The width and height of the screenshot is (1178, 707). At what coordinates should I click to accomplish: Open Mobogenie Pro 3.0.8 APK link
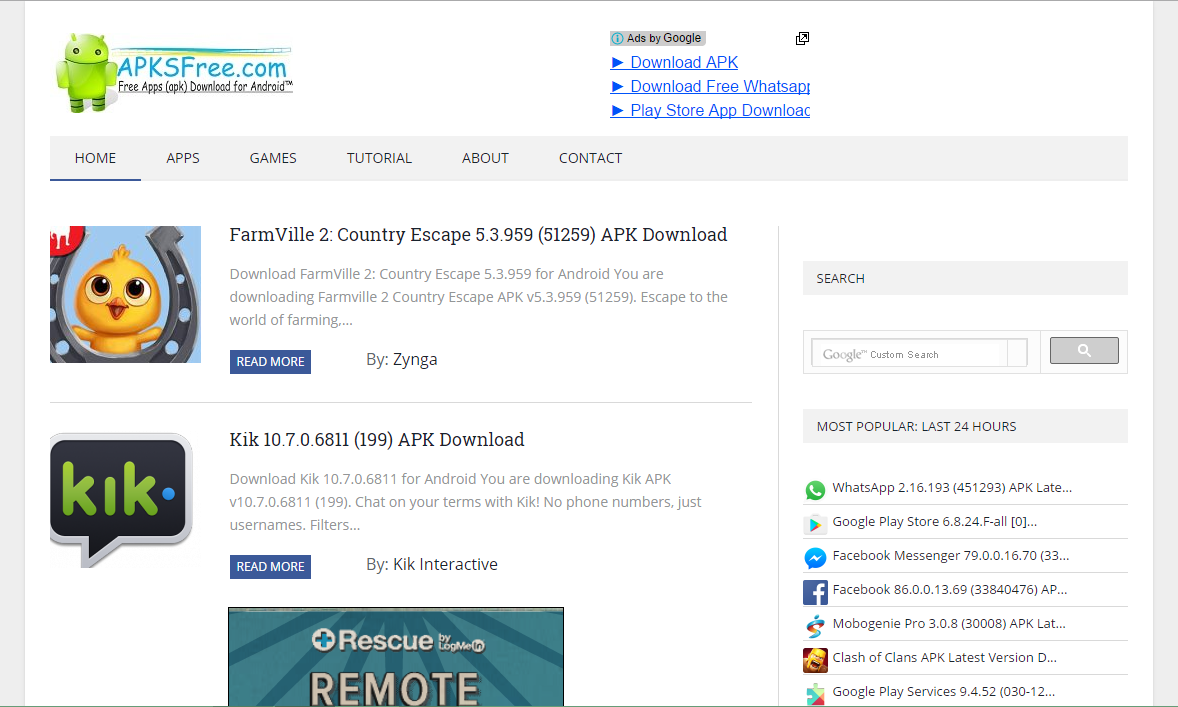click(x=949, y=624)
